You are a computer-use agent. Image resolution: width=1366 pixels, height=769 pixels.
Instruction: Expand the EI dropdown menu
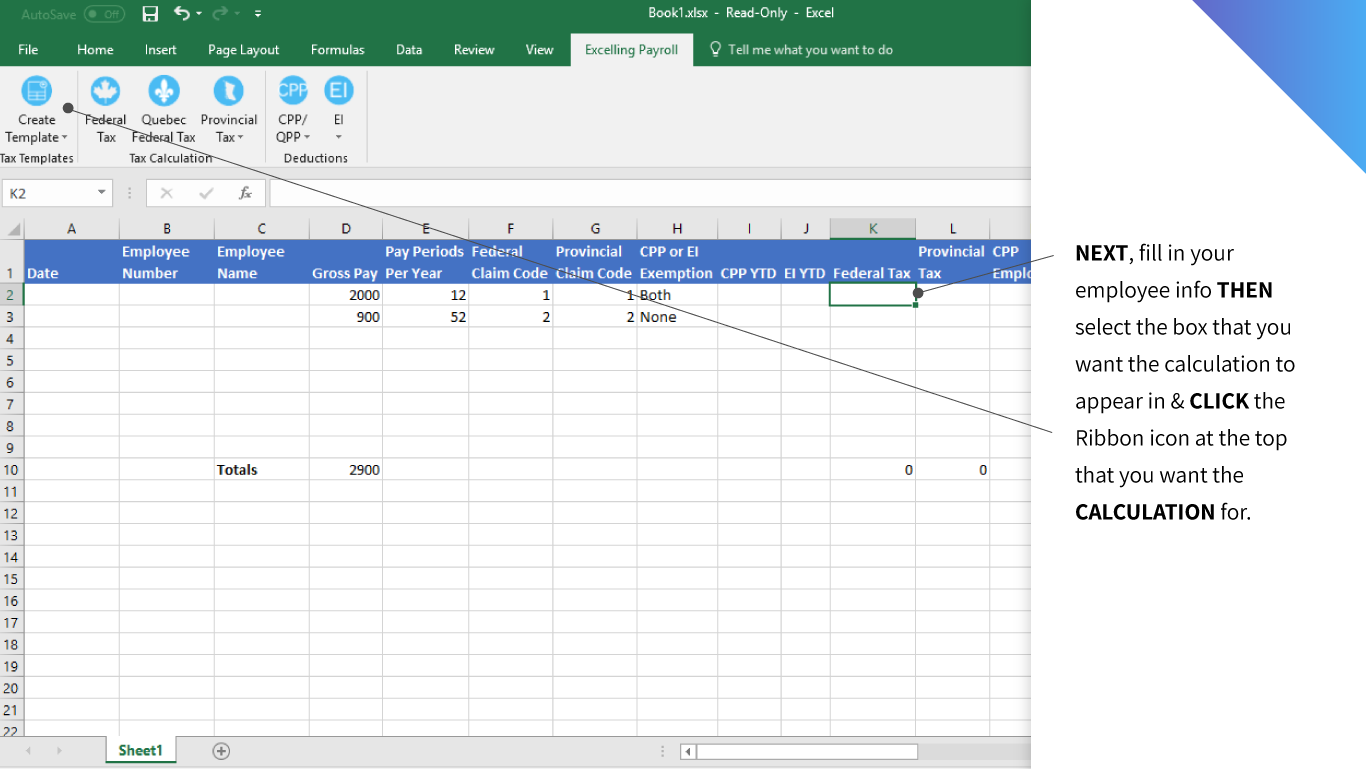338,137
